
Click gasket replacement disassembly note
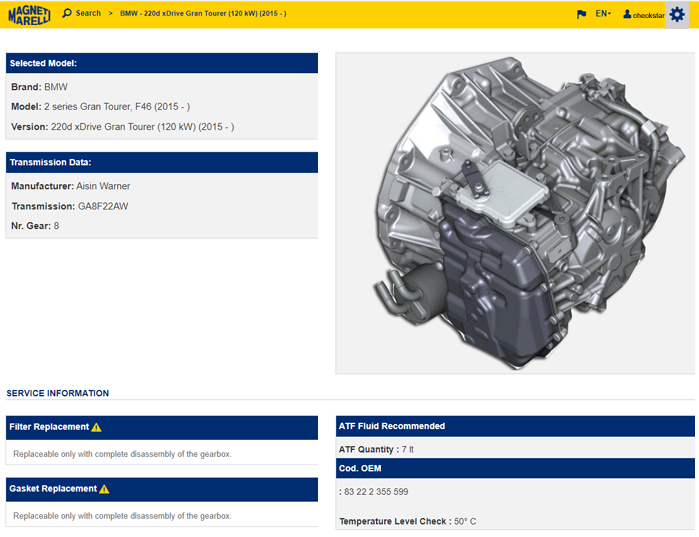coord(122,516)
